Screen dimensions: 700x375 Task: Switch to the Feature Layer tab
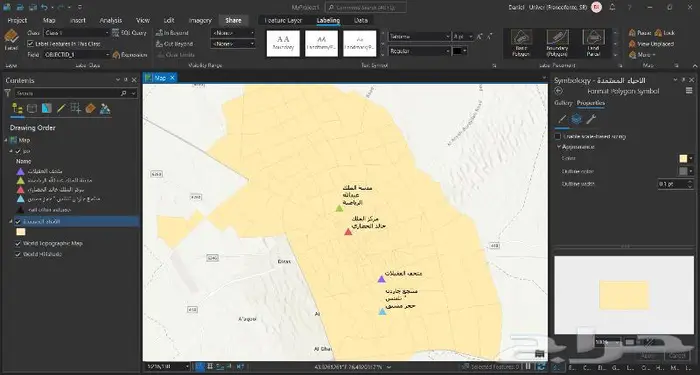[x=283, y=20]
